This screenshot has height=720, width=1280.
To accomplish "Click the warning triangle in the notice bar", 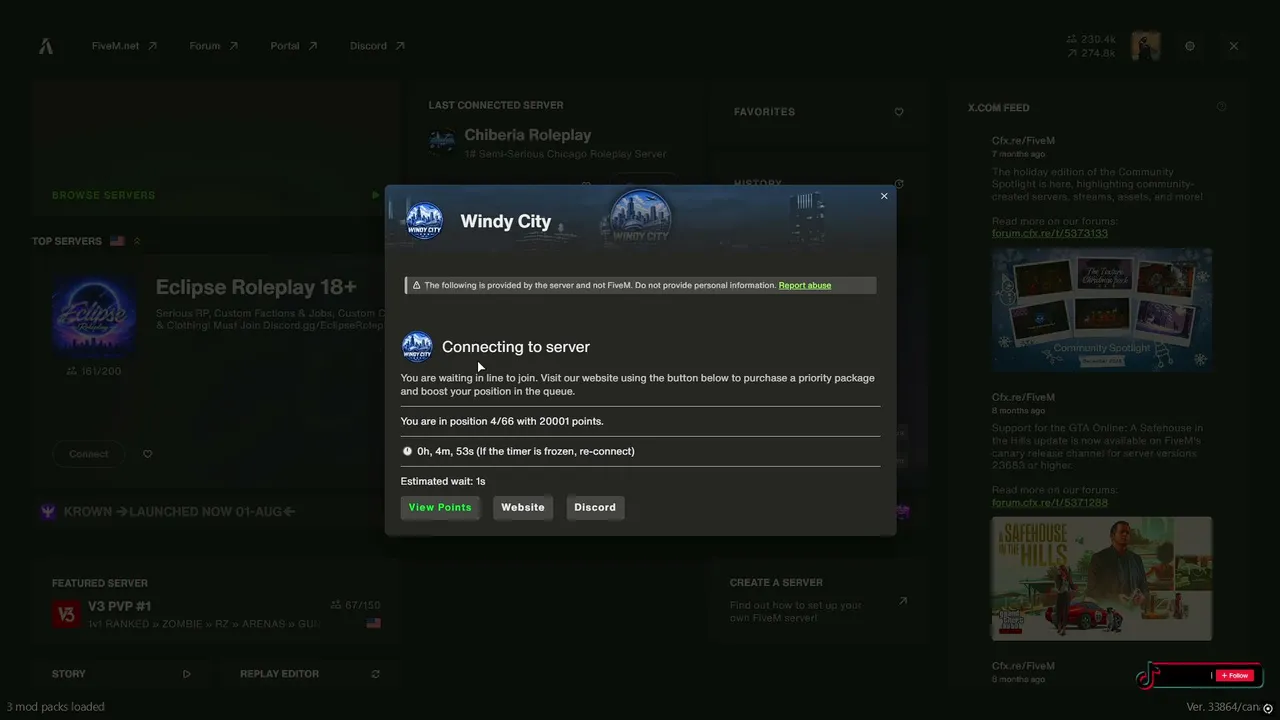I will [x=416, y=285].
